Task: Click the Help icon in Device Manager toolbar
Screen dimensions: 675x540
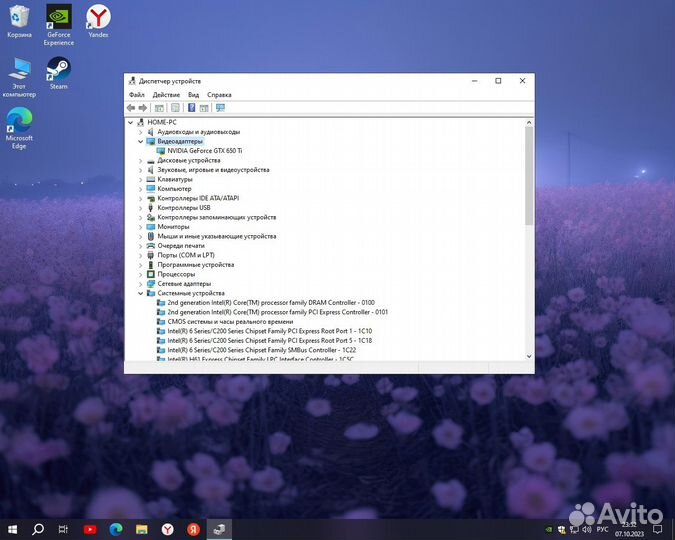Action: click(189, 108)
